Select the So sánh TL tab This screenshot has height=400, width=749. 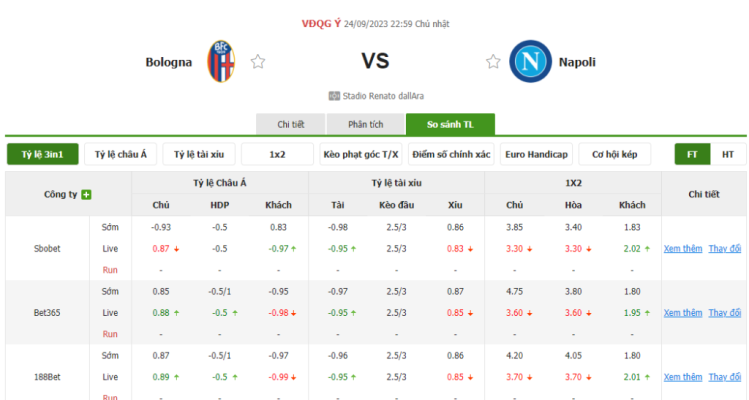450,124
